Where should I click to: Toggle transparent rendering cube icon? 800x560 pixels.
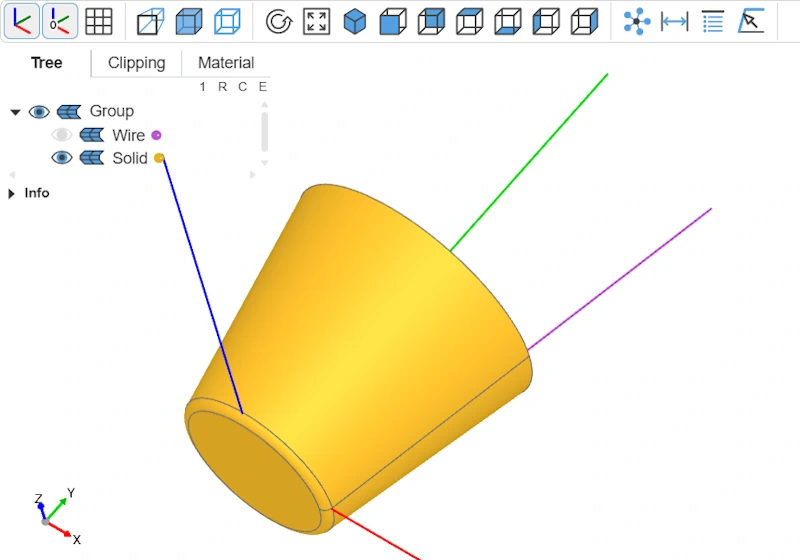pos(189,21)
